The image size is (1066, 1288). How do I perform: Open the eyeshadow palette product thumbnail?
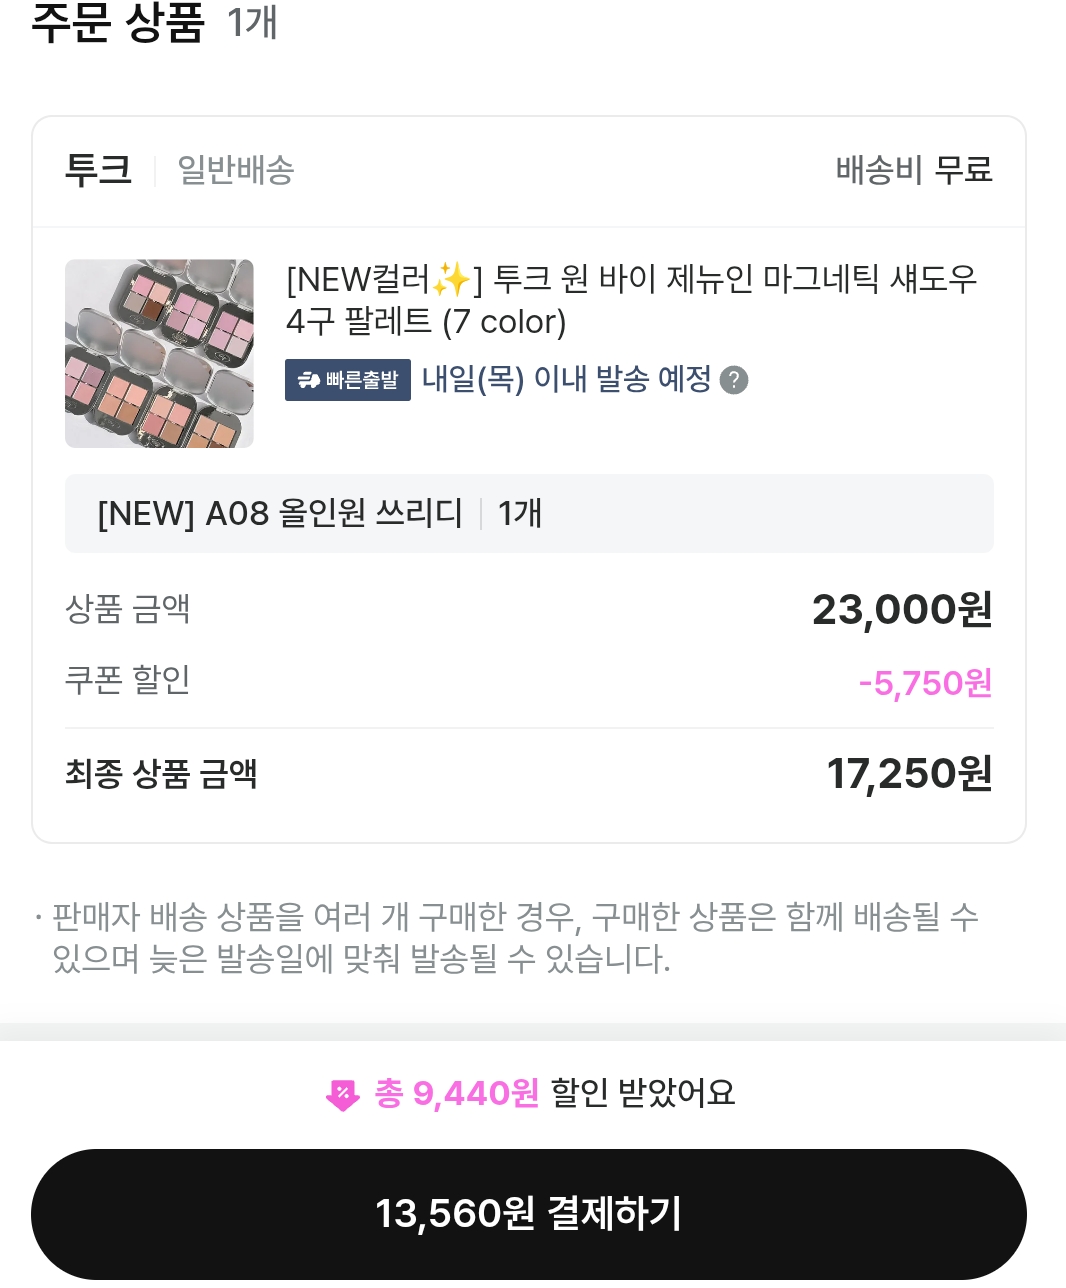[x=159, y=353]
